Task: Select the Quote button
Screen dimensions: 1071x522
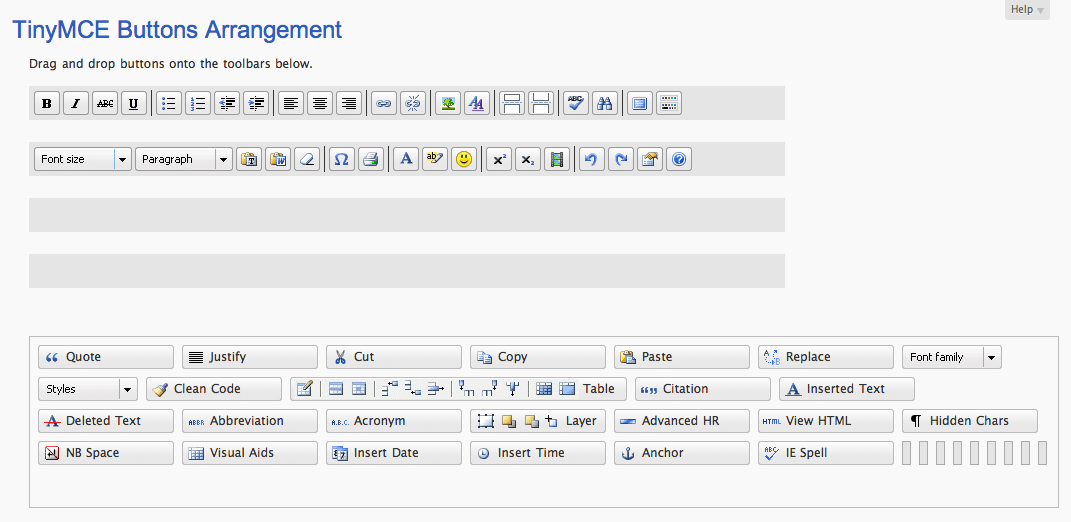Action: click(x=106, y=357)
